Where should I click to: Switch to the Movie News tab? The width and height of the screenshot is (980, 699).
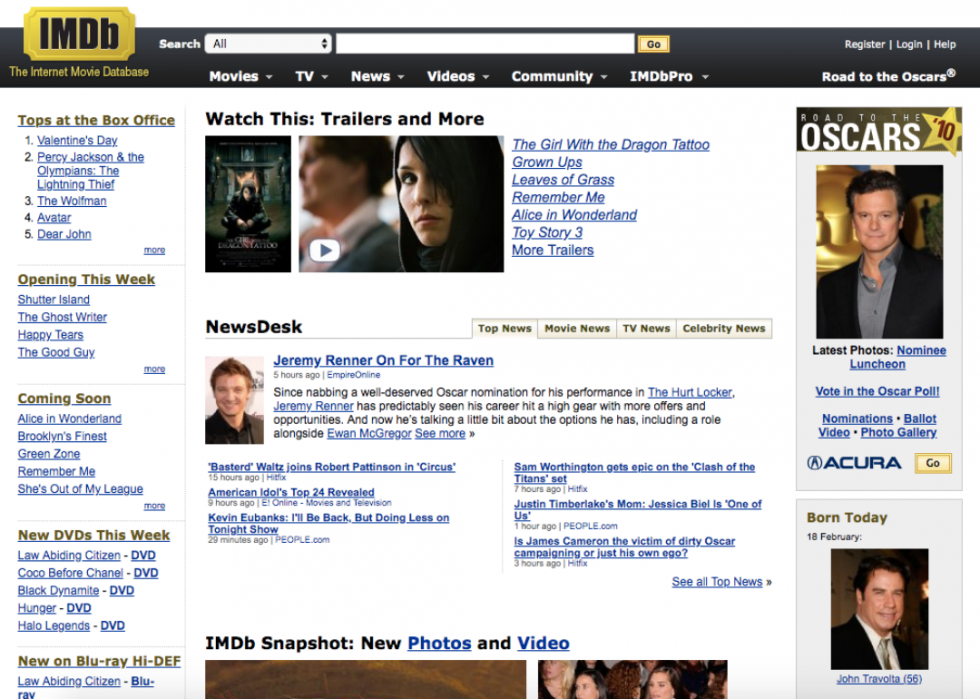[x=577, y=328]
